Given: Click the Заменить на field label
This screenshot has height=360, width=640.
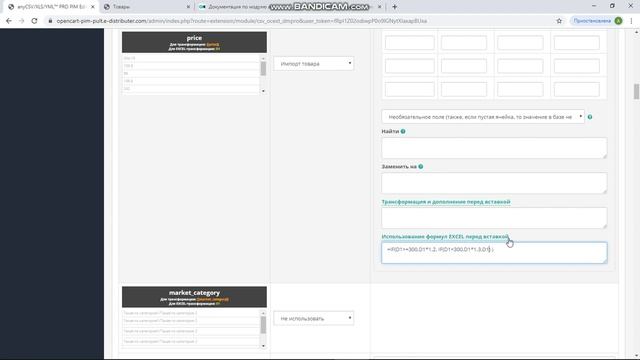Looking at the screenshot, I should click(x=399, y=167).
